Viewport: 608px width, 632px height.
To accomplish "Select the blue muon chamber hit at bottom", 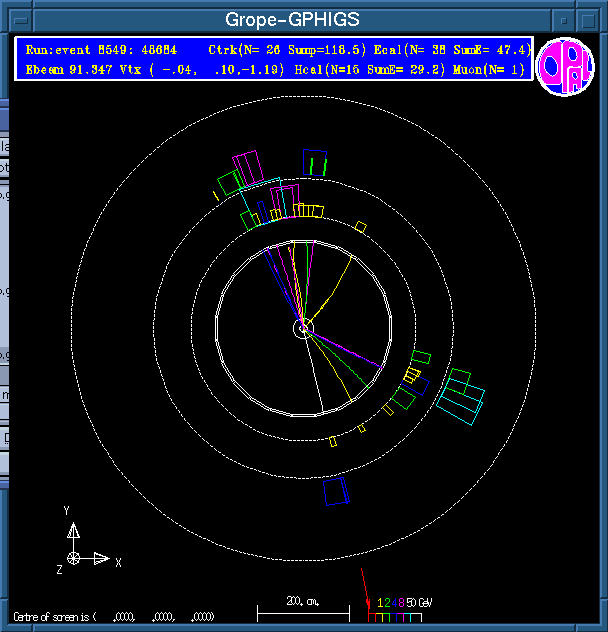I will coord(336,491).
